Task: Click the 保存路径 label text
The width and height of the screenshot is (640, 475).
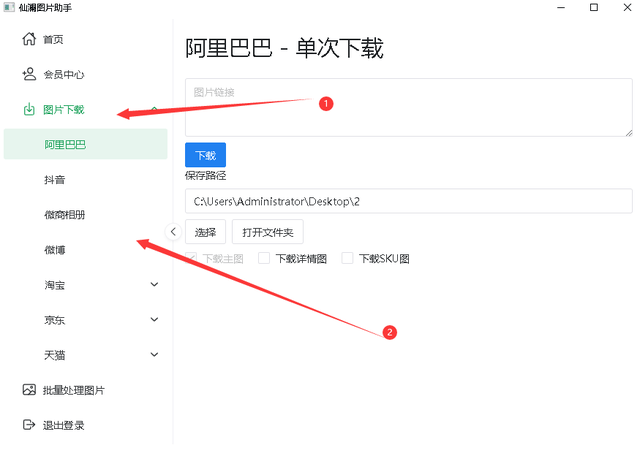Action: pyautogui.click(x=205, y=175)
